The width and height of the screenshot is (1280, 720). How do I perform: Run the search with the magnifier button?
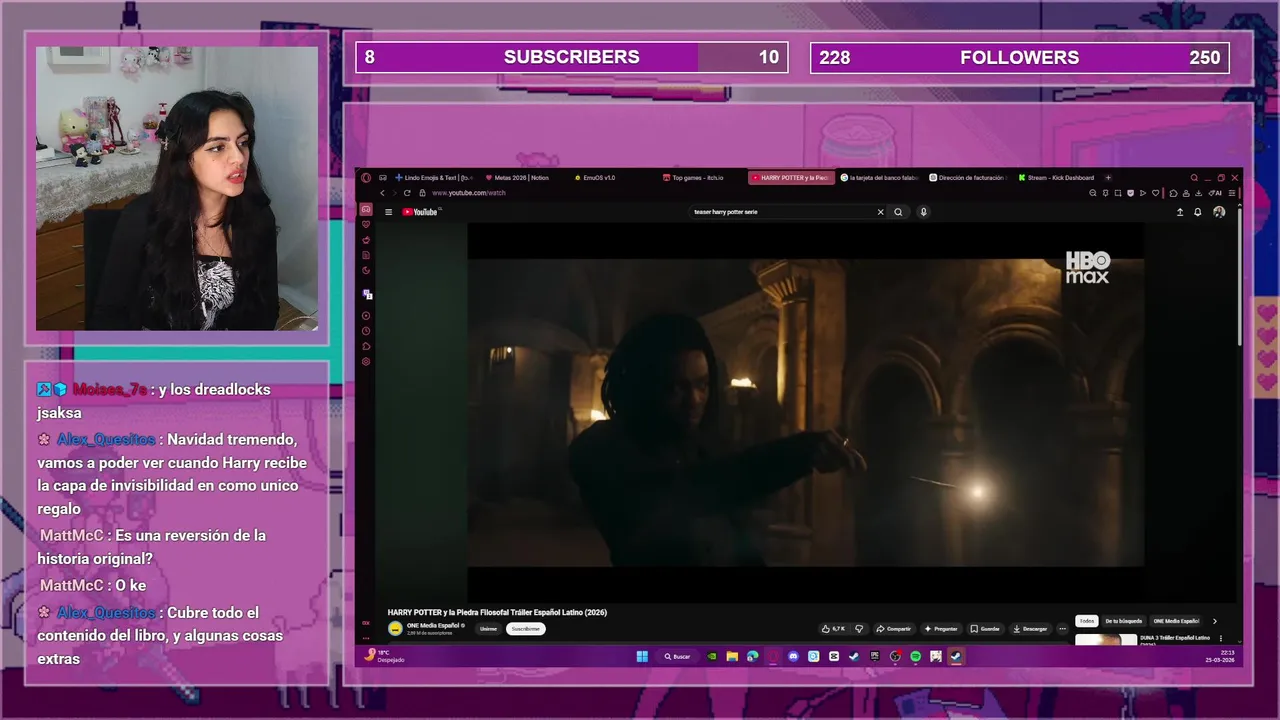click(898, 212)
